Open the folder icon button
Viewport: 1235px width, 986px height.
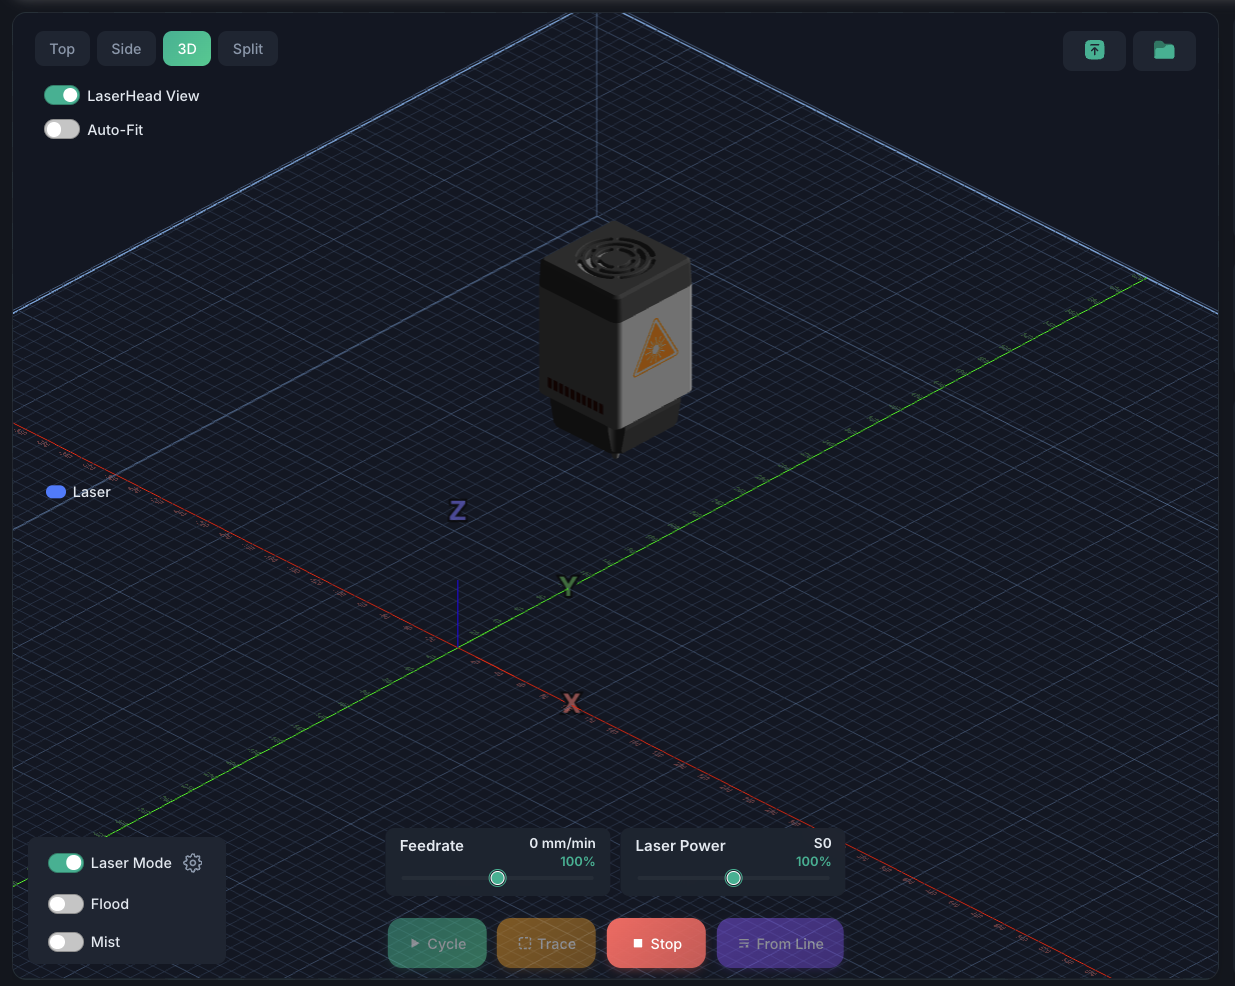click(x=1164, y=50)
